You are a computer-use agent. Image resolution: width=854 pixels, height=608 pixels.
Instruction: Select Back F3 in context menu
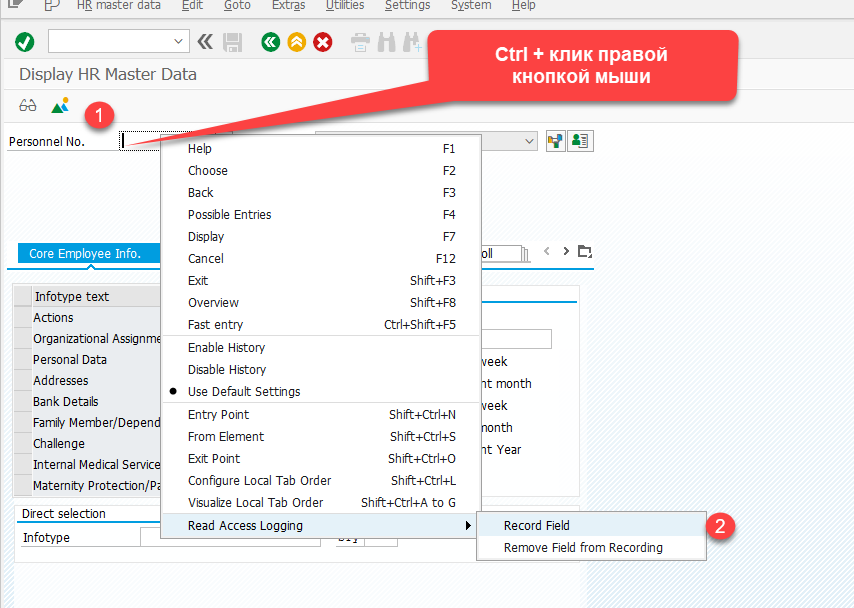coord(321,193)
